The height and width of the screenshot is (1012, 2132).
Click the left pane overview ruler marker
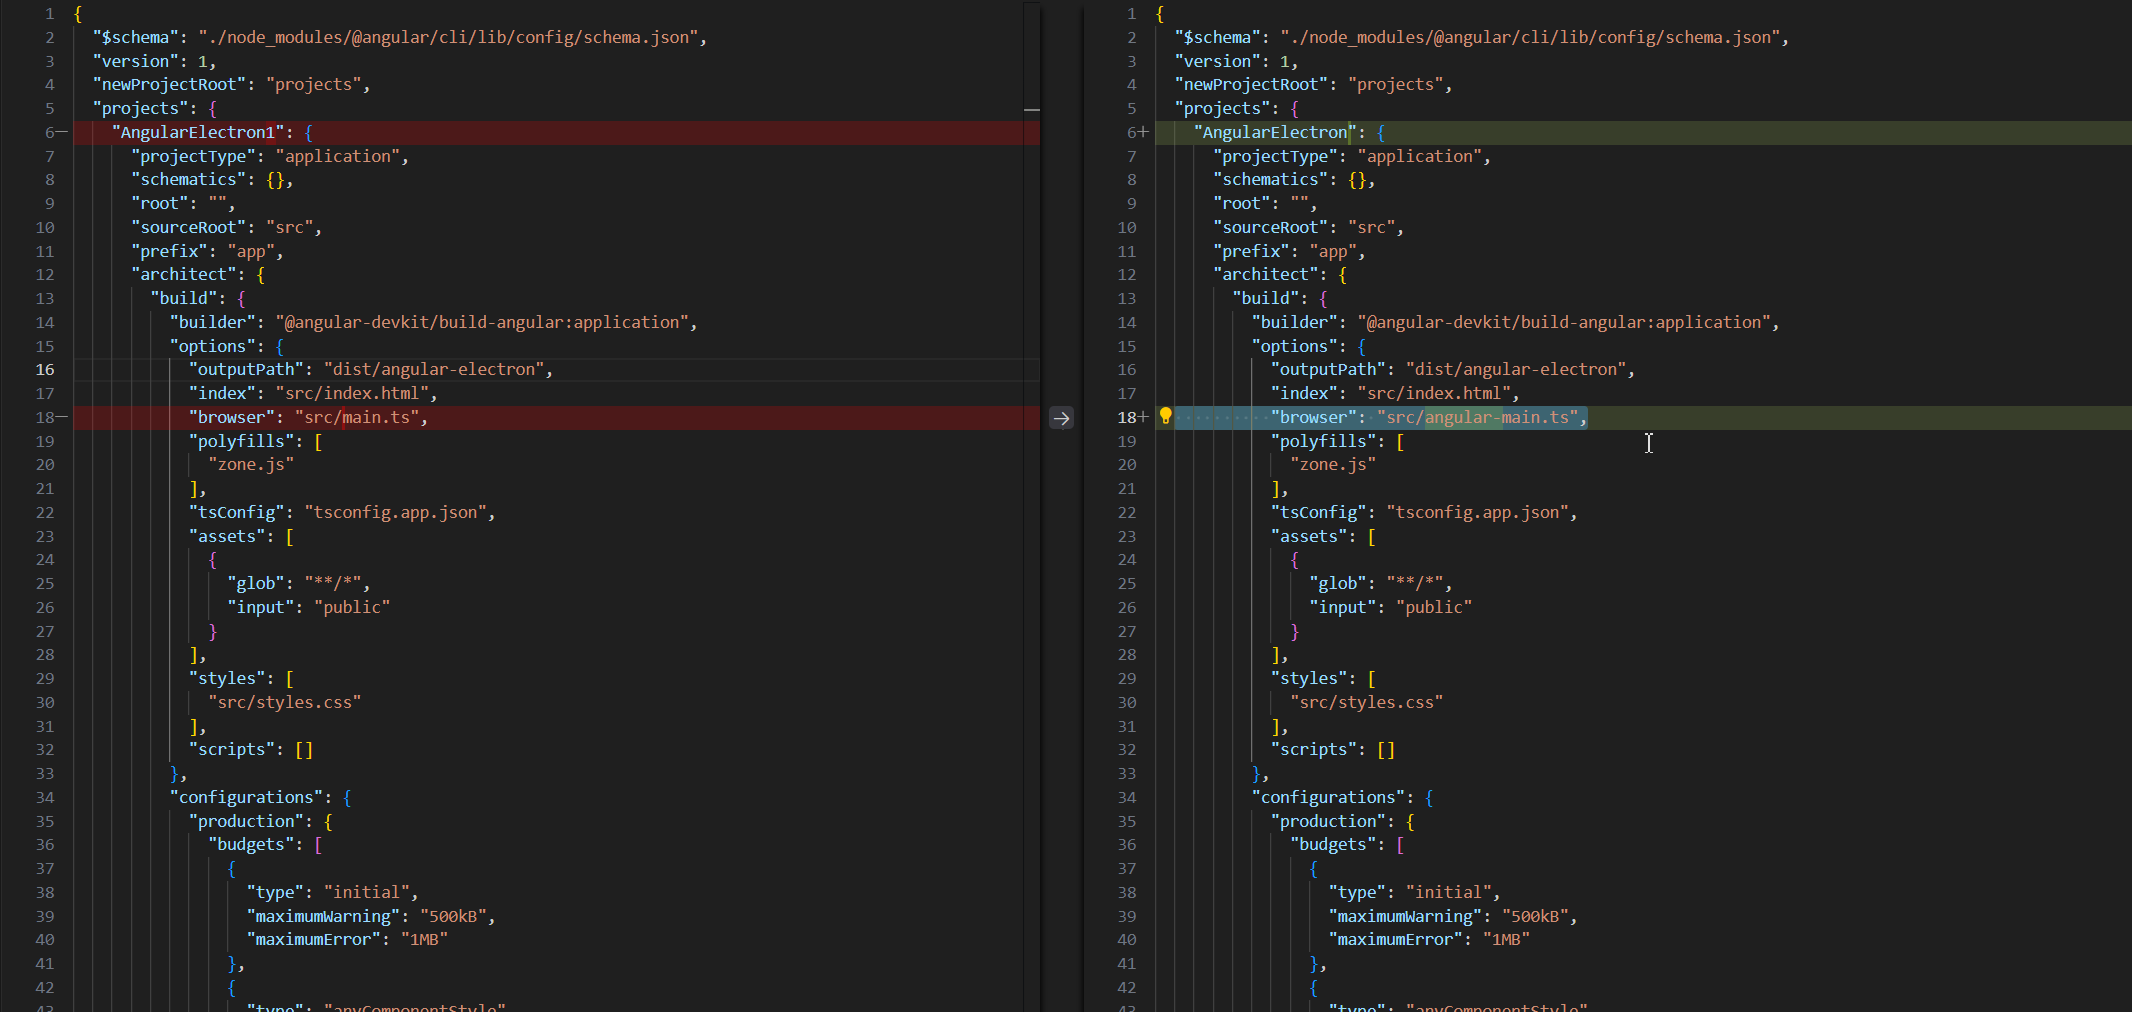tap(1032, 109)
